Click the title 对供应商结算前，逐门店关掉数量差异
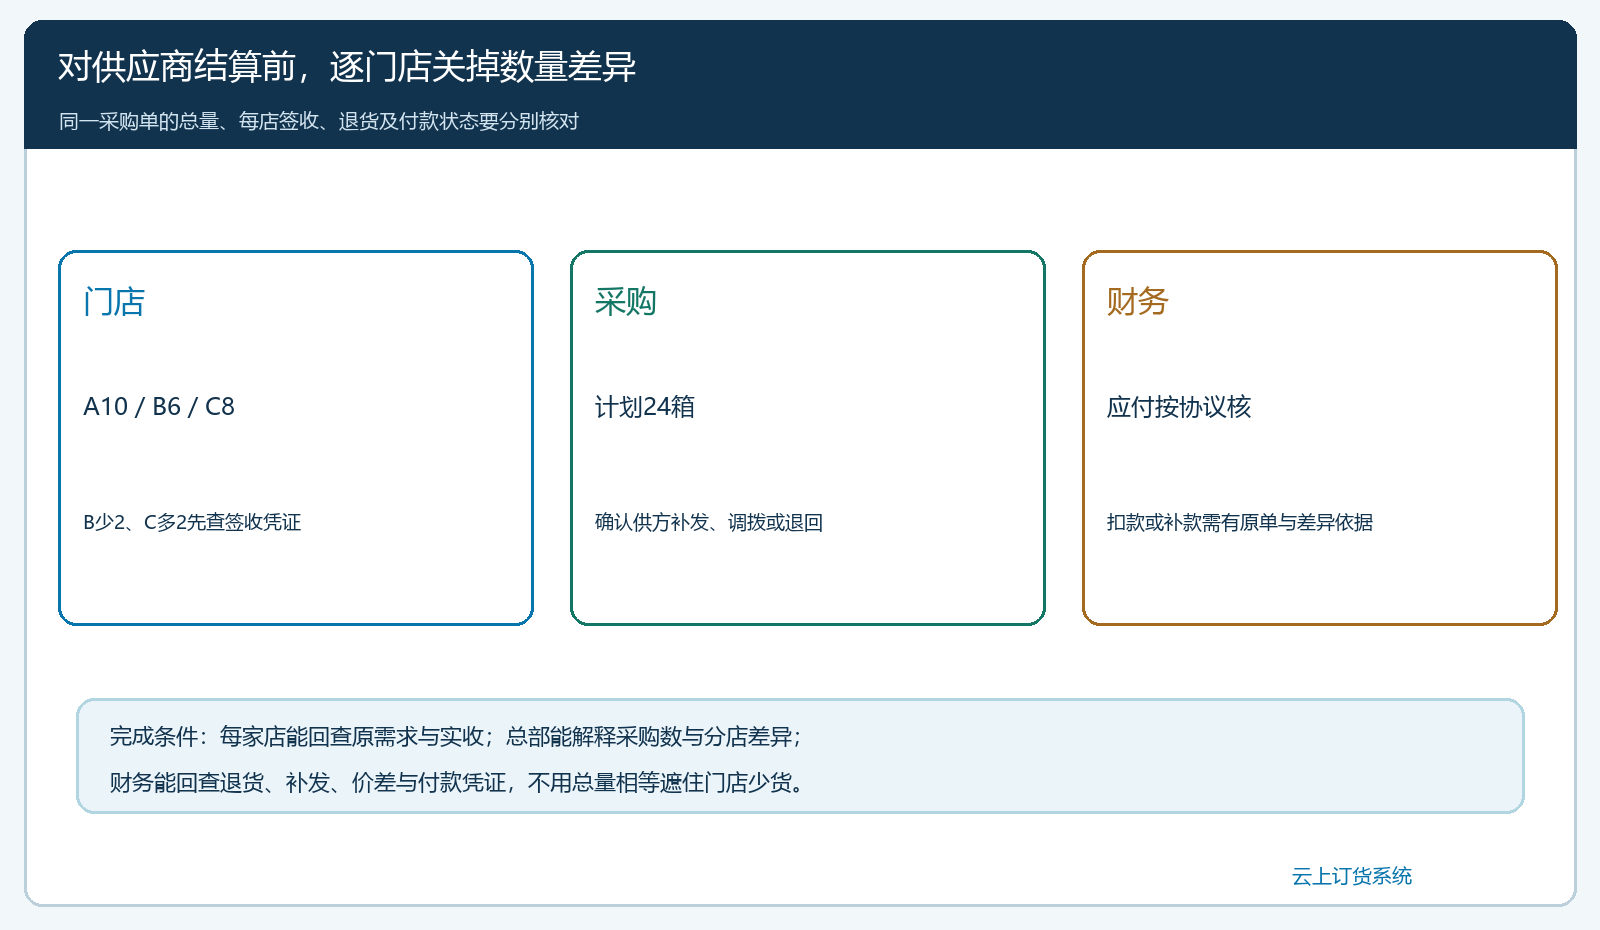 [347, 67]
